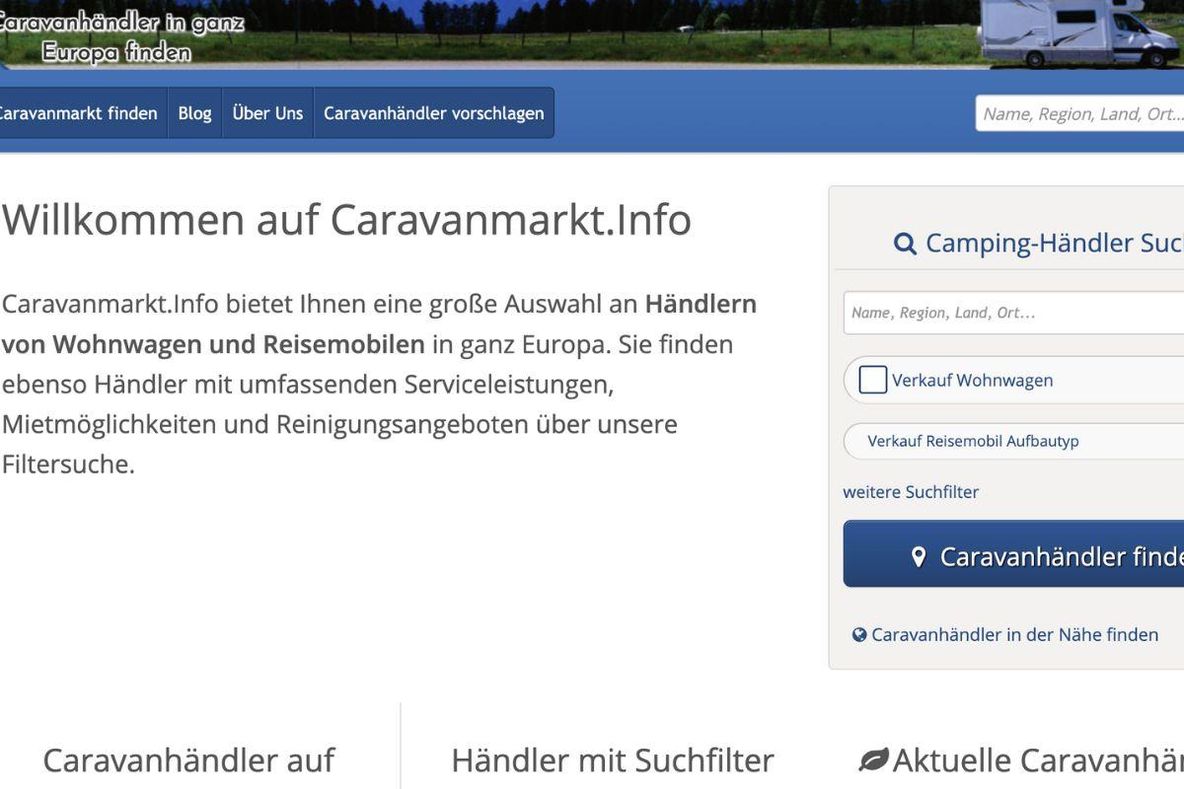Screen dimensions: 1184x789
Task: Tick the Verkauf Wohnwagen checkbox
Action: (873, 380)
